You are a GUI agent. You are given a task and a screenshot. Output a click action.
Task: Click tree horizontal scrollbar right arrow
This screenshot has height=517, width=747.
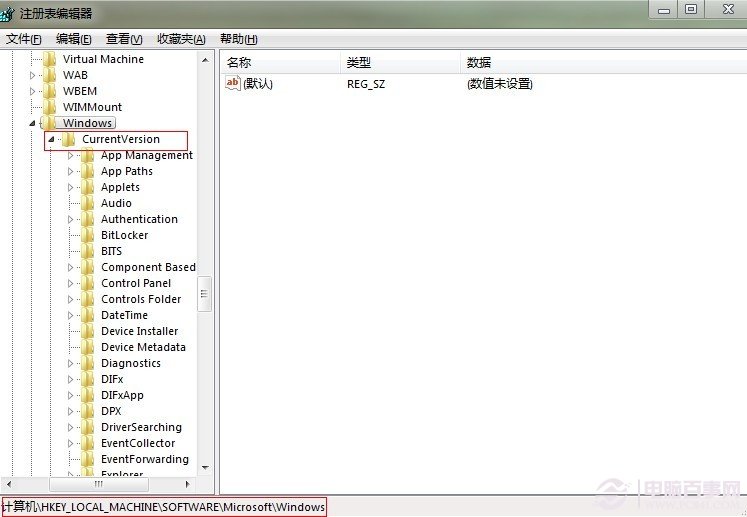point(188,484)
